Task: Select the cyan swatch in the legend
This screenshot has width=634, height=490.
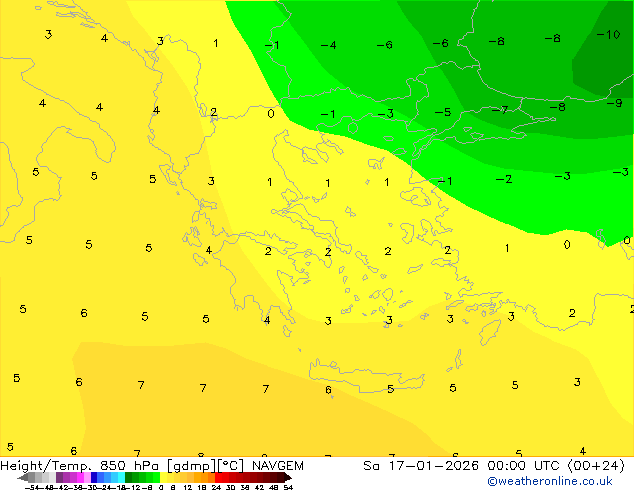Action: [x=122, y=477]
